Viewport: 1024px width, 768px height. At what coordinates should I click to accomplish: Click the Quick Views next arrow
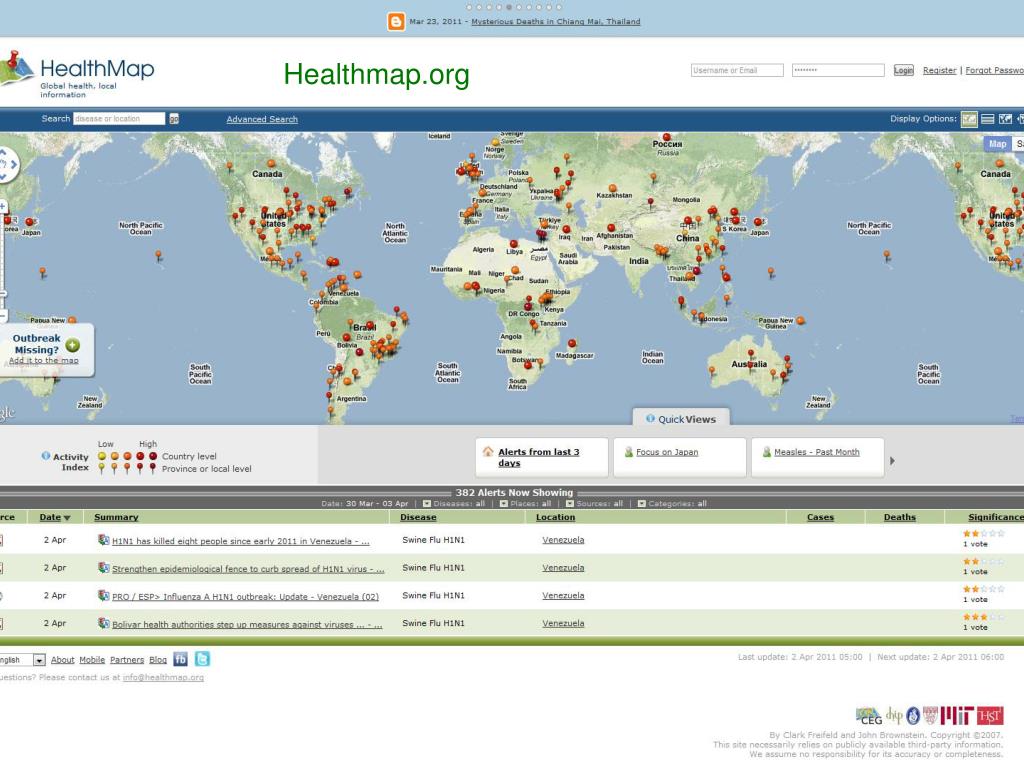pyautogui.click(x=892, y=461)
